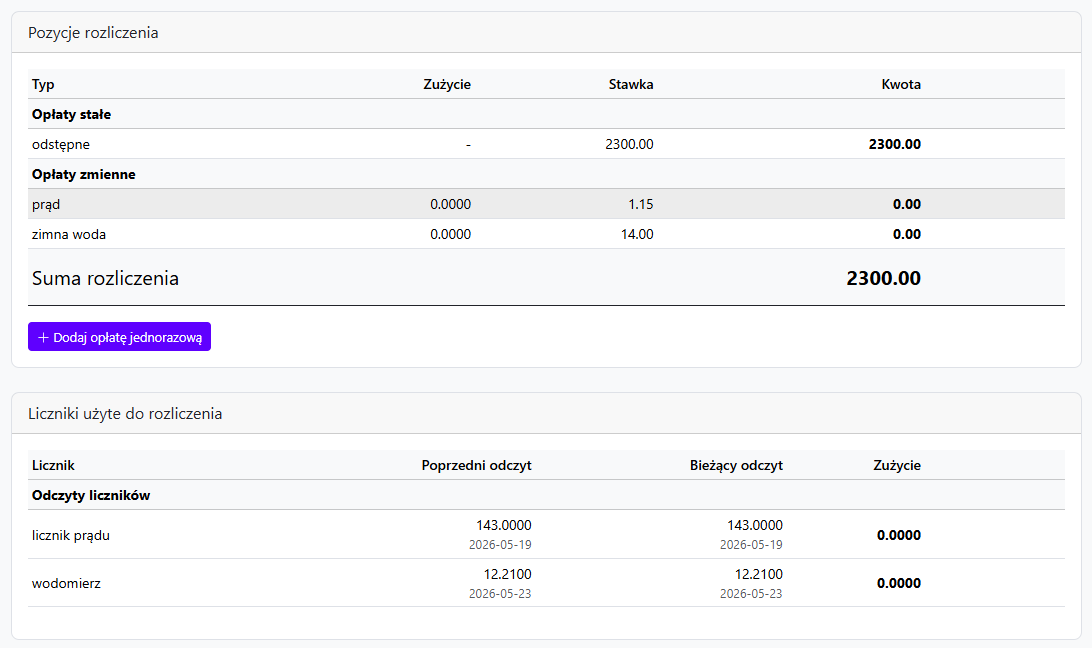The image size is (1092, 648).
Task: Click the Opłaty zmienne section heading
Action: (84, 174)
